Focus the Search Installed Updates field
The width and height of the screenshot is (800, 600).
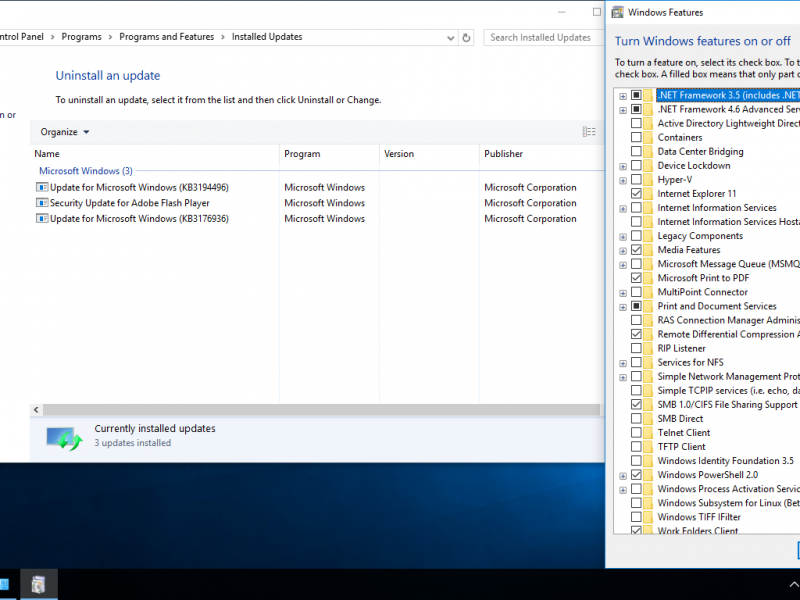(543, 38)
